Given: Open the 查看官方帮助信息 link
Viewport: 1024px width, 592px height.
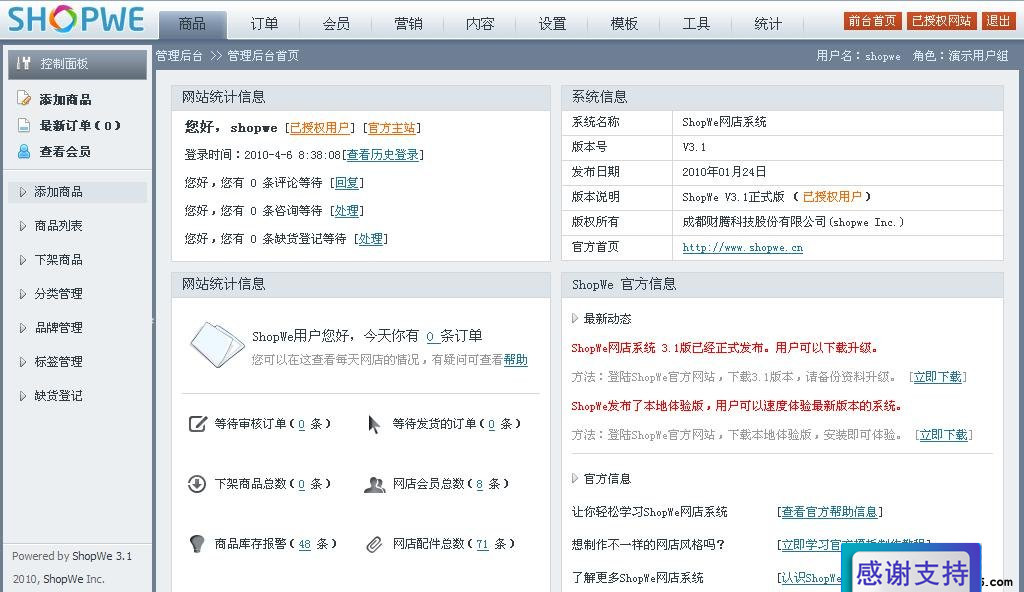Looking at the screenshot, I should [829, 512].
